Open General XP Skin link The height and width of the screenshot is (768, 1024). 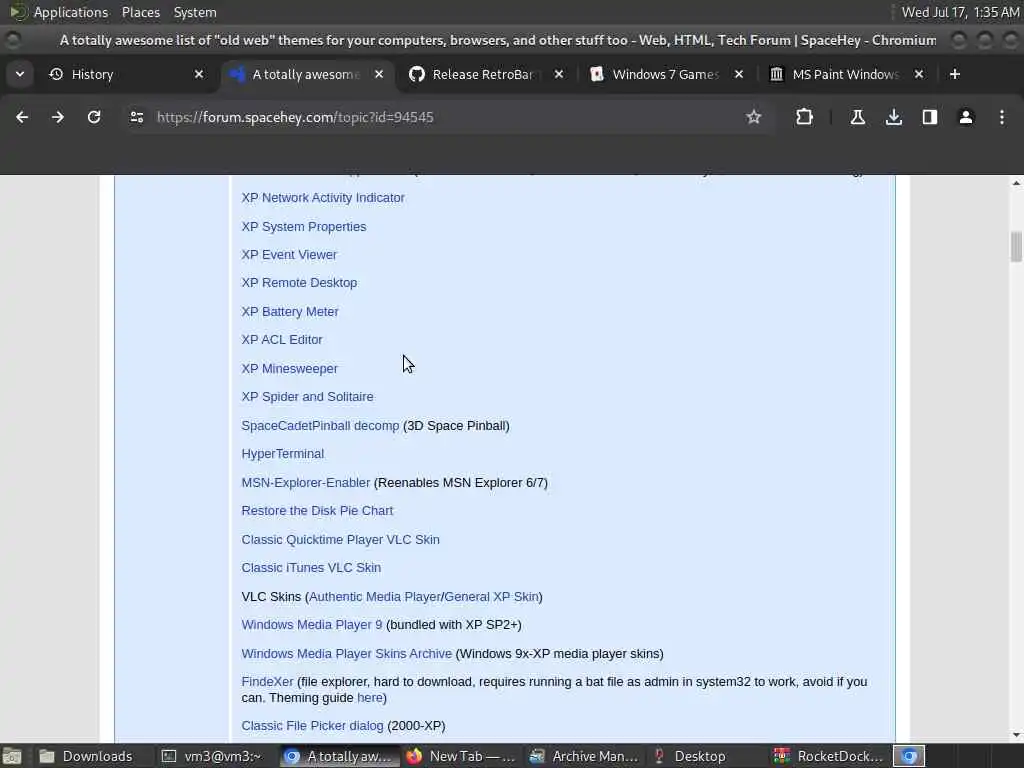coord(491,597)
